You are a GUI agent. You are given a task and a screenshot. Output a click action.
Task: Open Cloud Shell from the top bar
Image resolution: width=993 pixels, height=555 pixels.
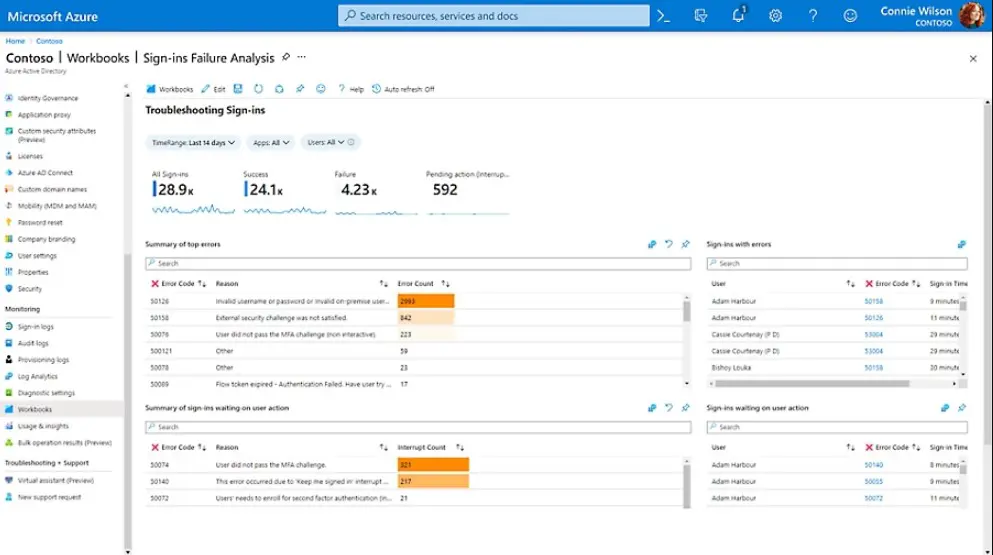tap(663, 16)
